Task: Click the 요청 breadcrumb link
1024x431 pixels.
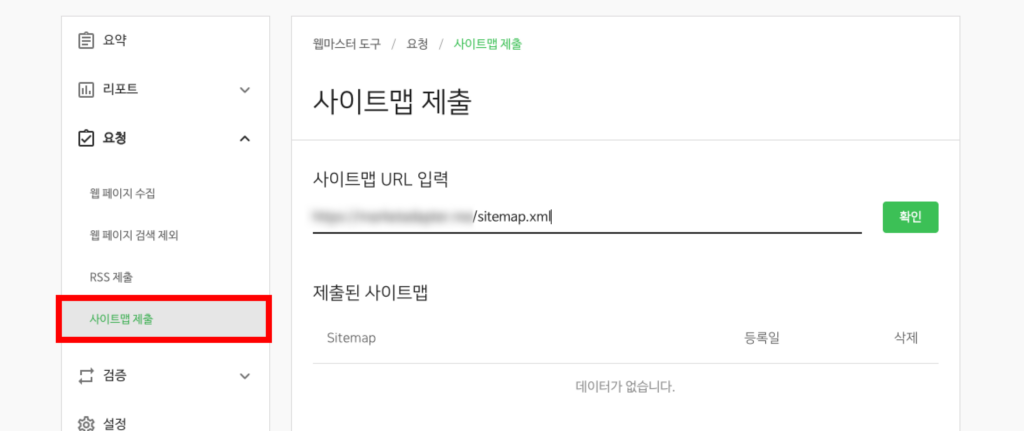Action: coord(417,44)
